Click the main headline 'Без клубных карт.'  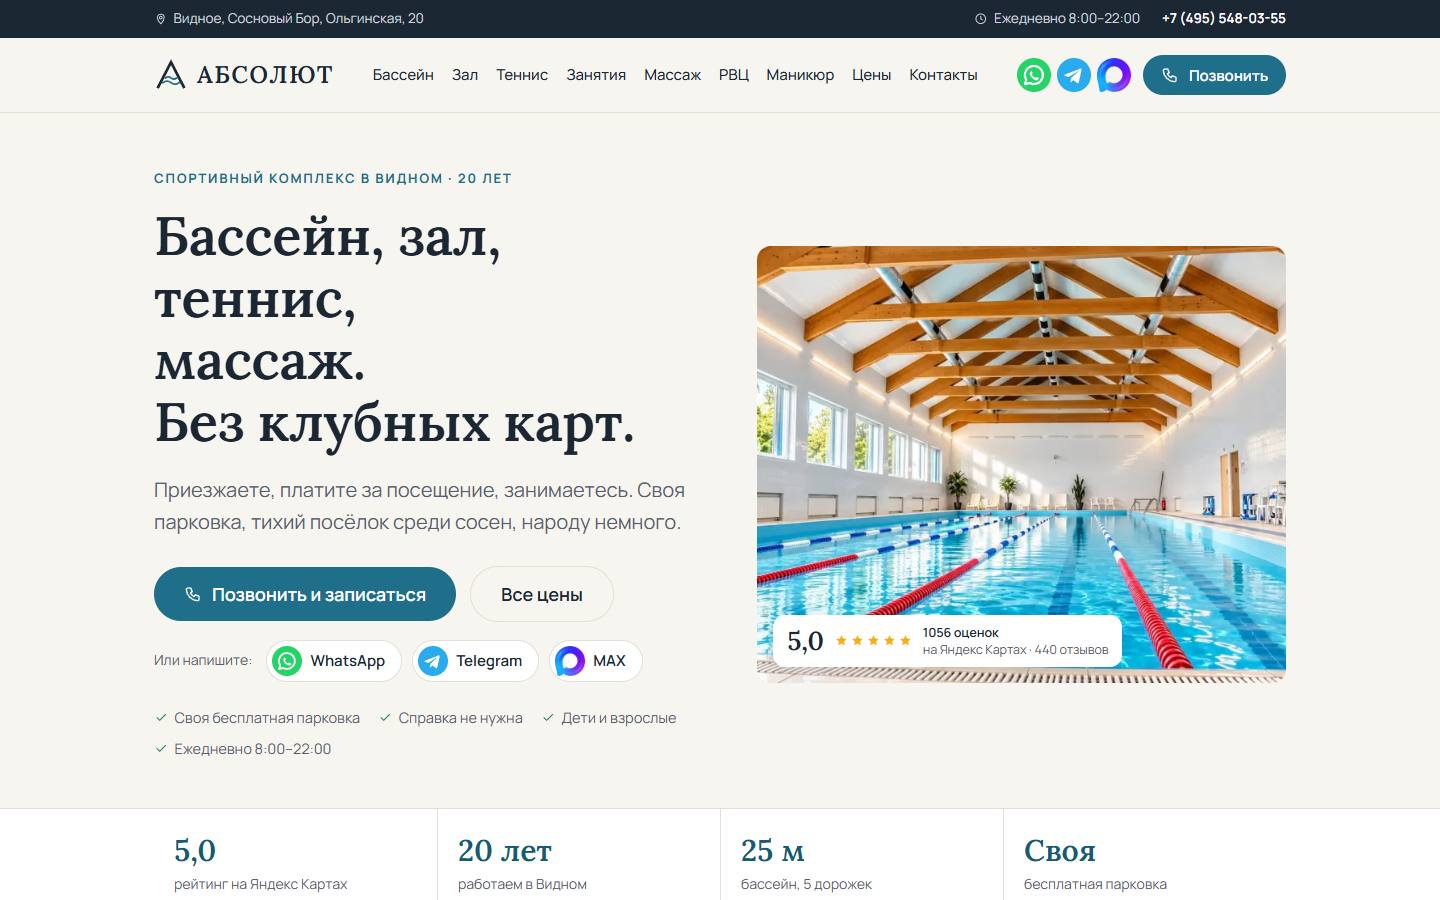[395, 423]
